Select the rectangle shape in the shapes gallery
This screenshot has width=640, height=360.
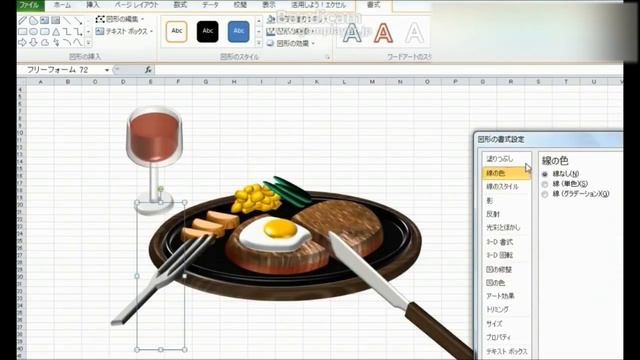tap(23, 31)
